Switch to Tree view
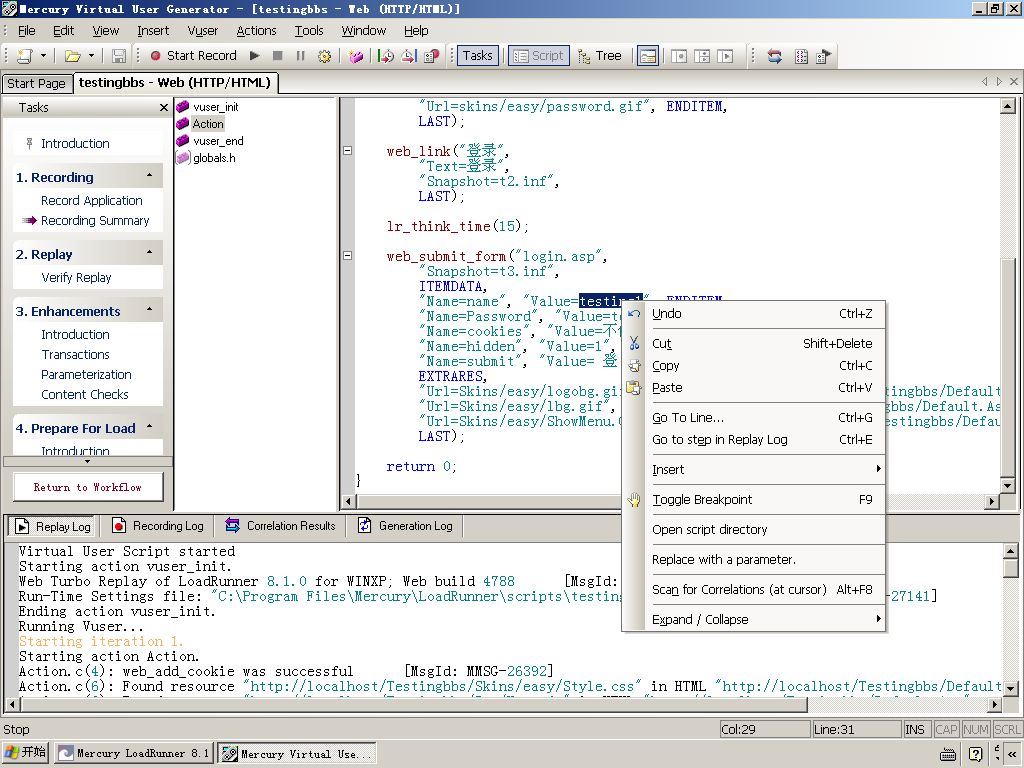 point(600,56)
